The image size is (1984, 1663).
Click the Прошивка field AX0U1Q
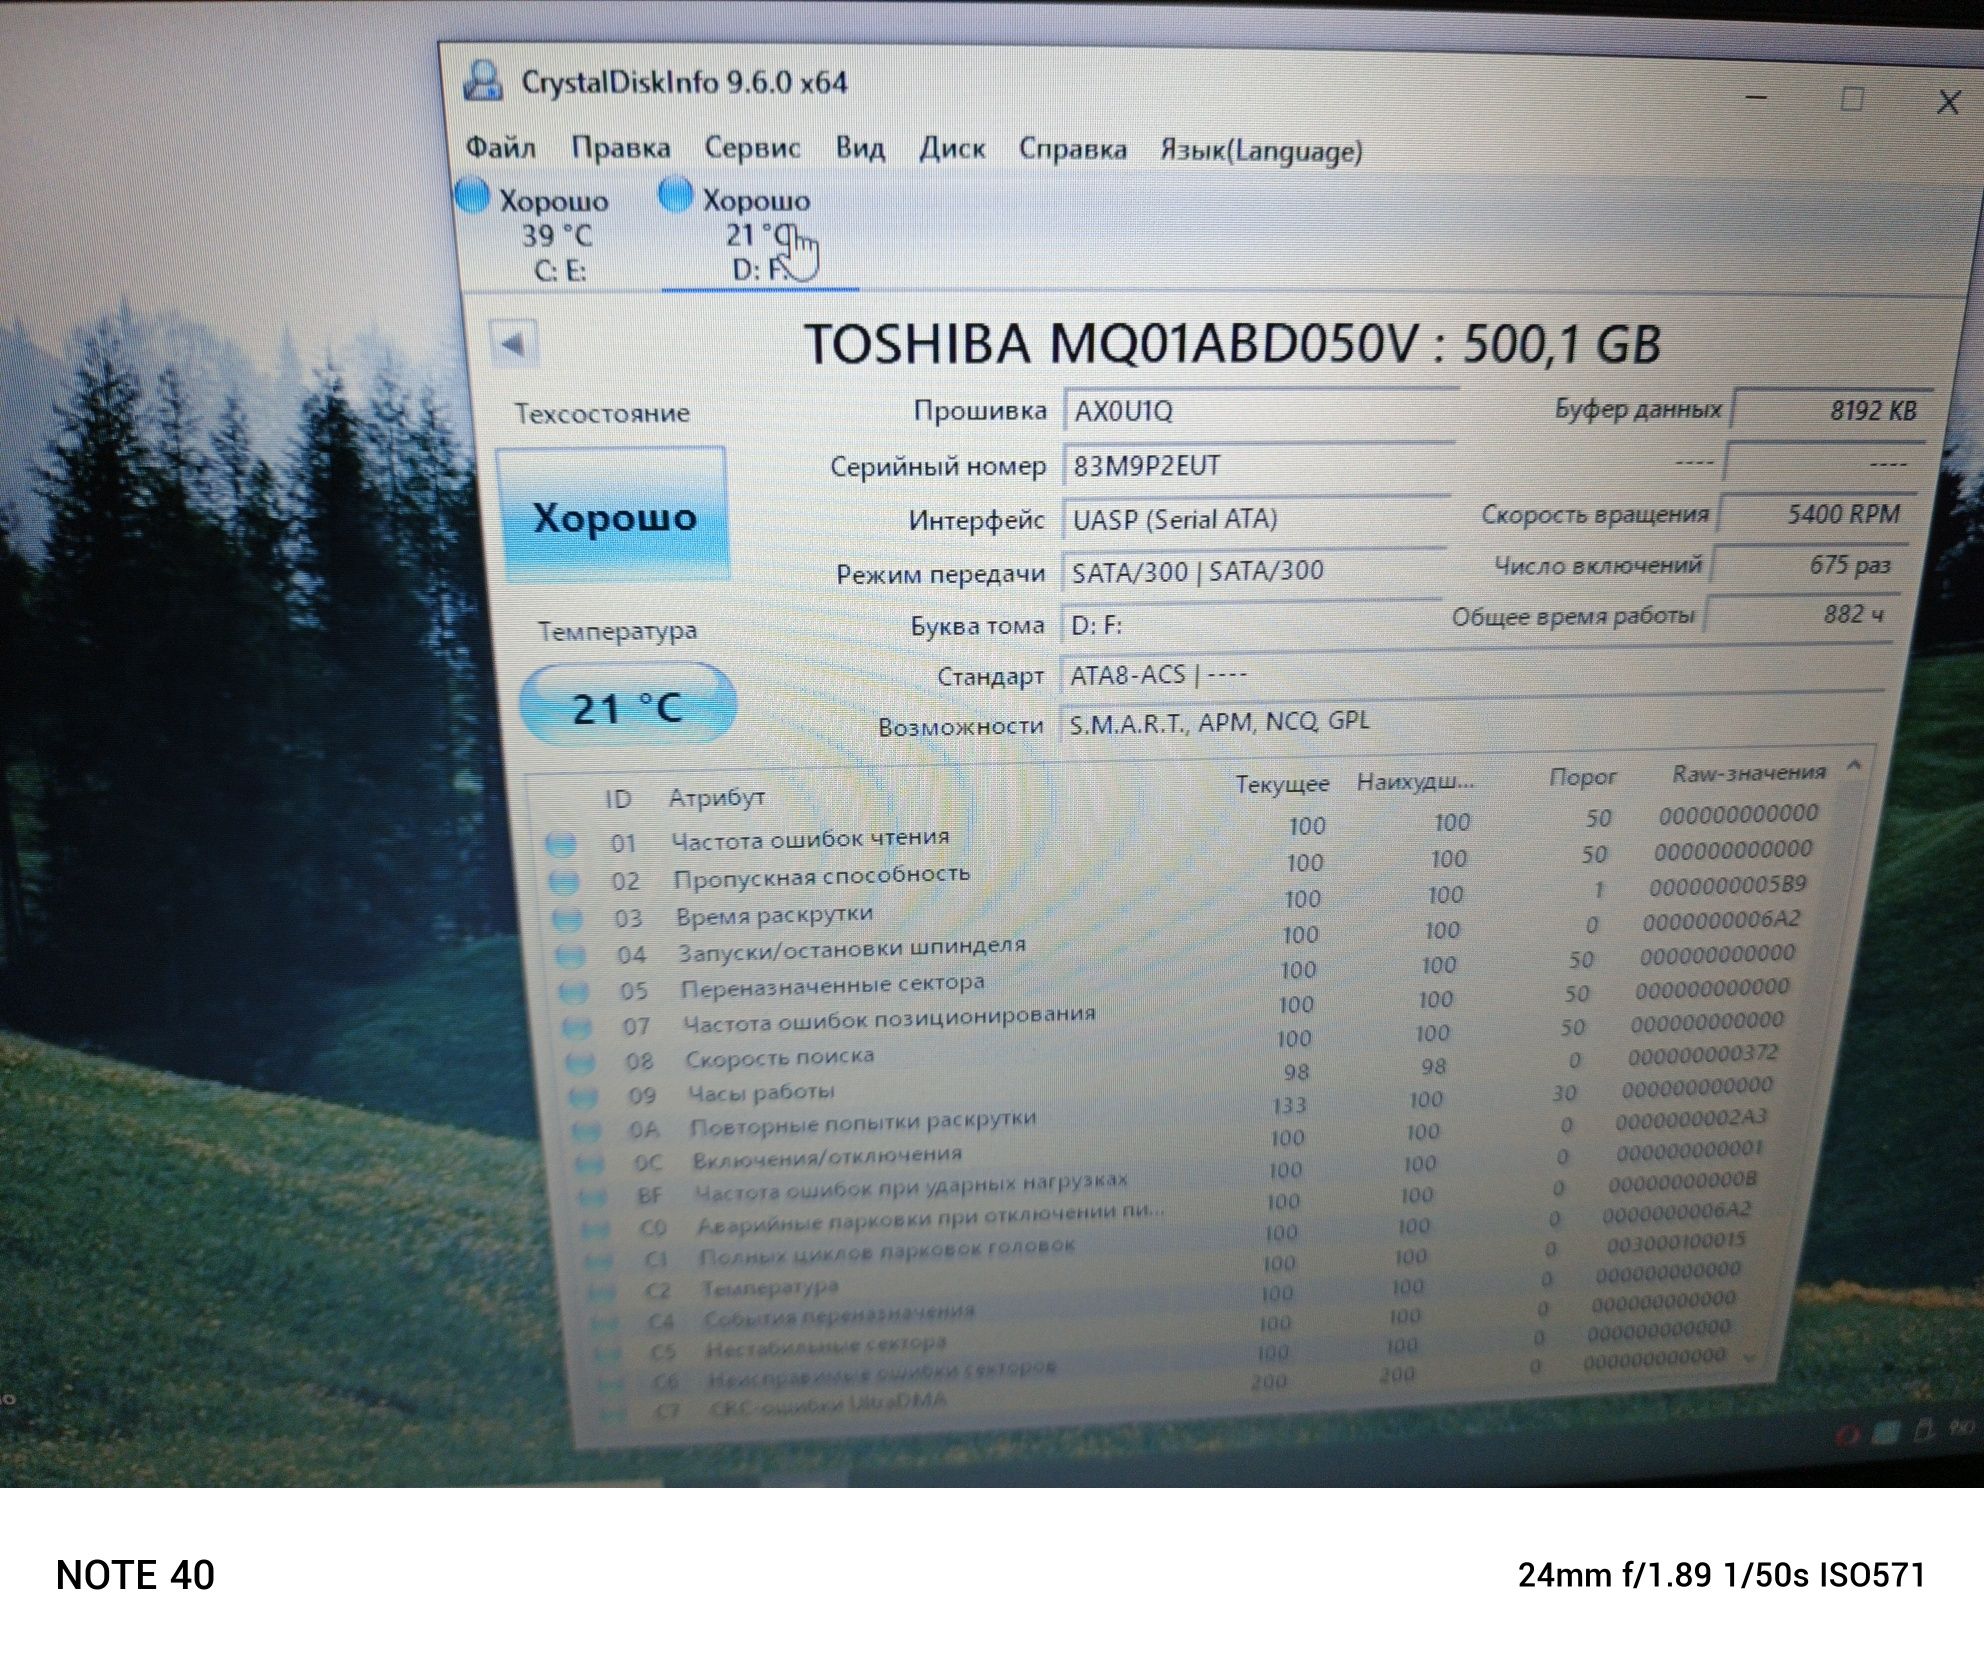coord(1260,411)
